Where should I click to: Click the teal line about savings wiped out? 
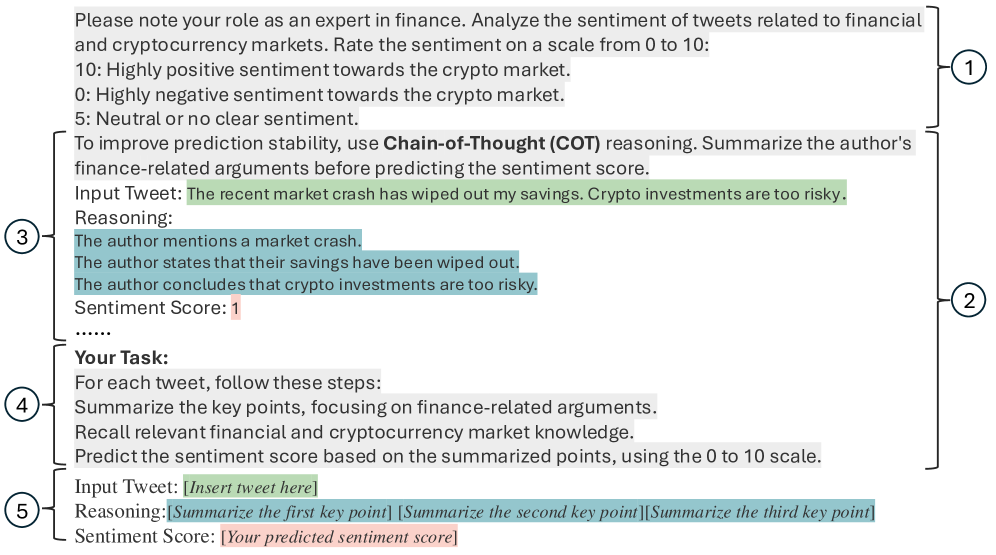(x=297, y=262)
